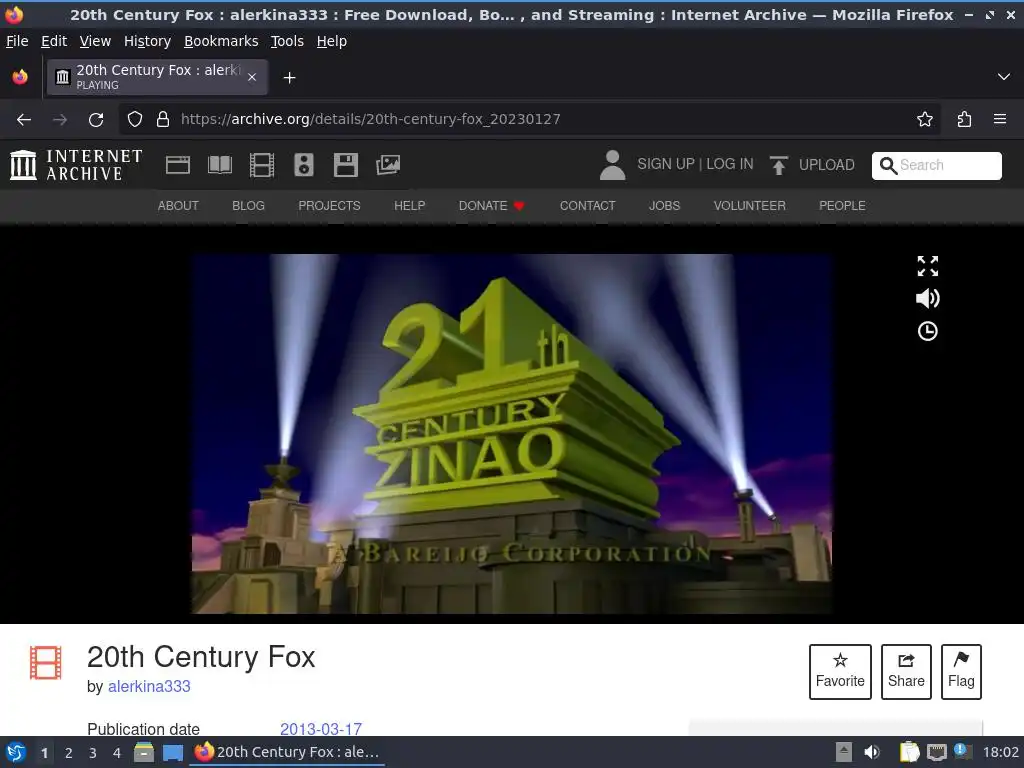
Task: Click the SIGN UP link
Action: (665, 164)
